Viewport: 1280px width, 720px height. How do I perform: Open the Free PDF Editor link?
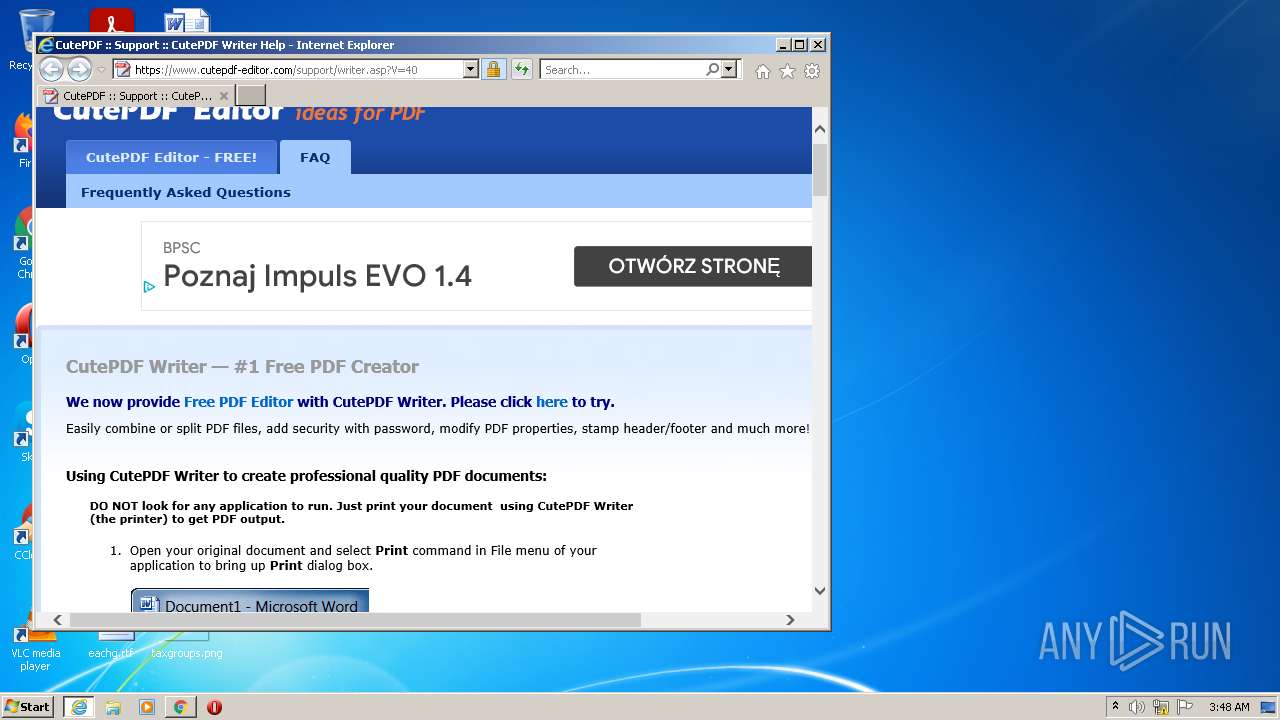[x=238, y=402]
